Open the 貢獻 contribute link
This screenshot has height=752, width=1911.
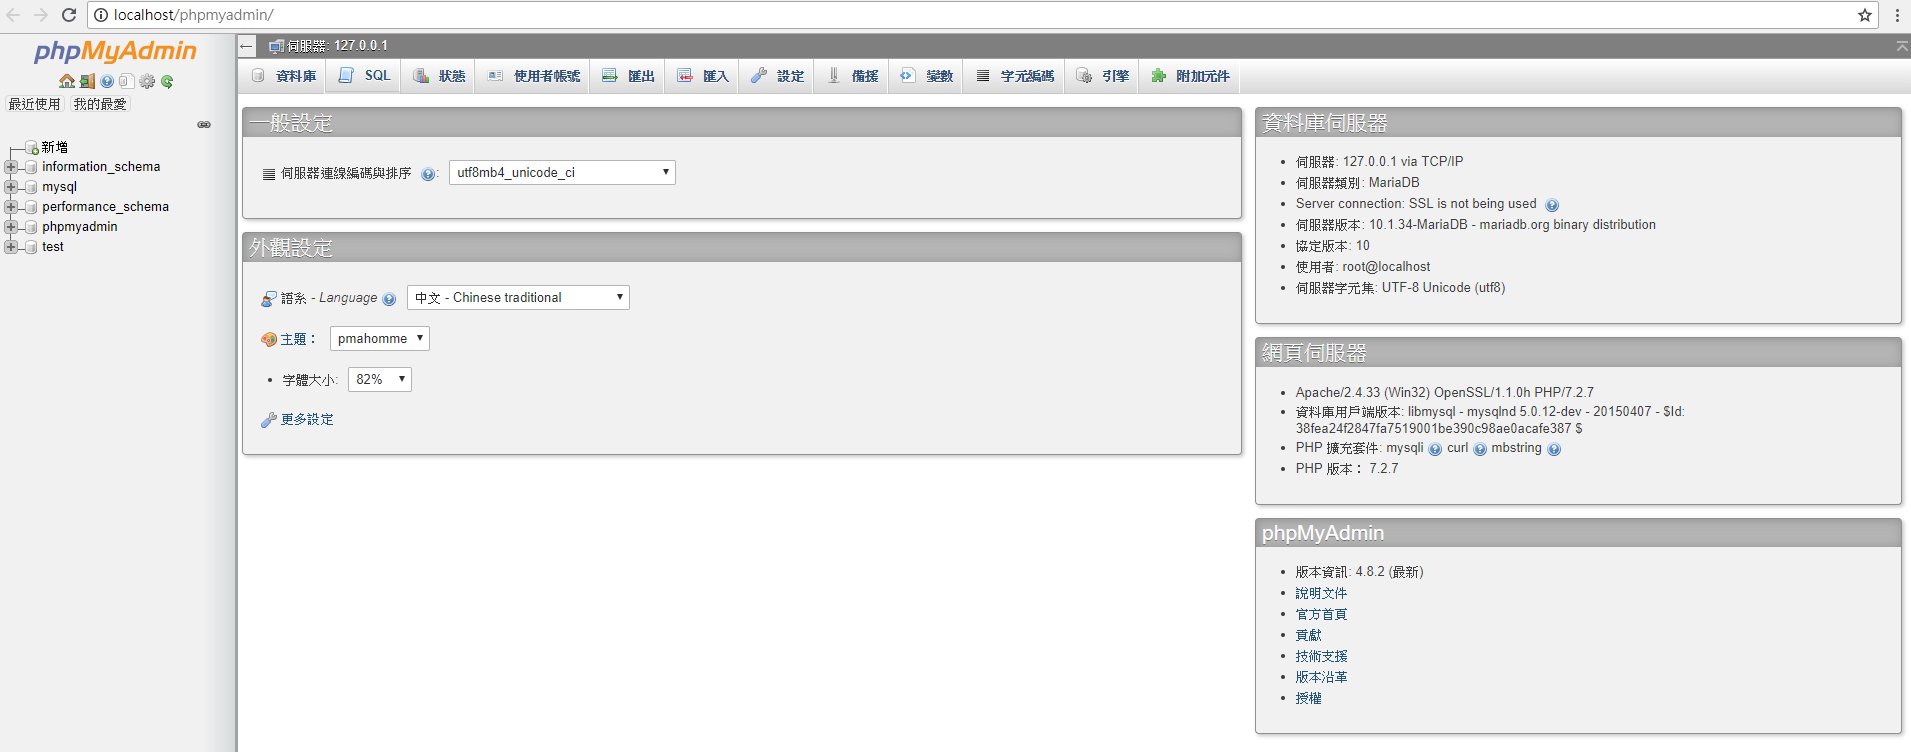pyautogui.click(x=1308, y=636)
